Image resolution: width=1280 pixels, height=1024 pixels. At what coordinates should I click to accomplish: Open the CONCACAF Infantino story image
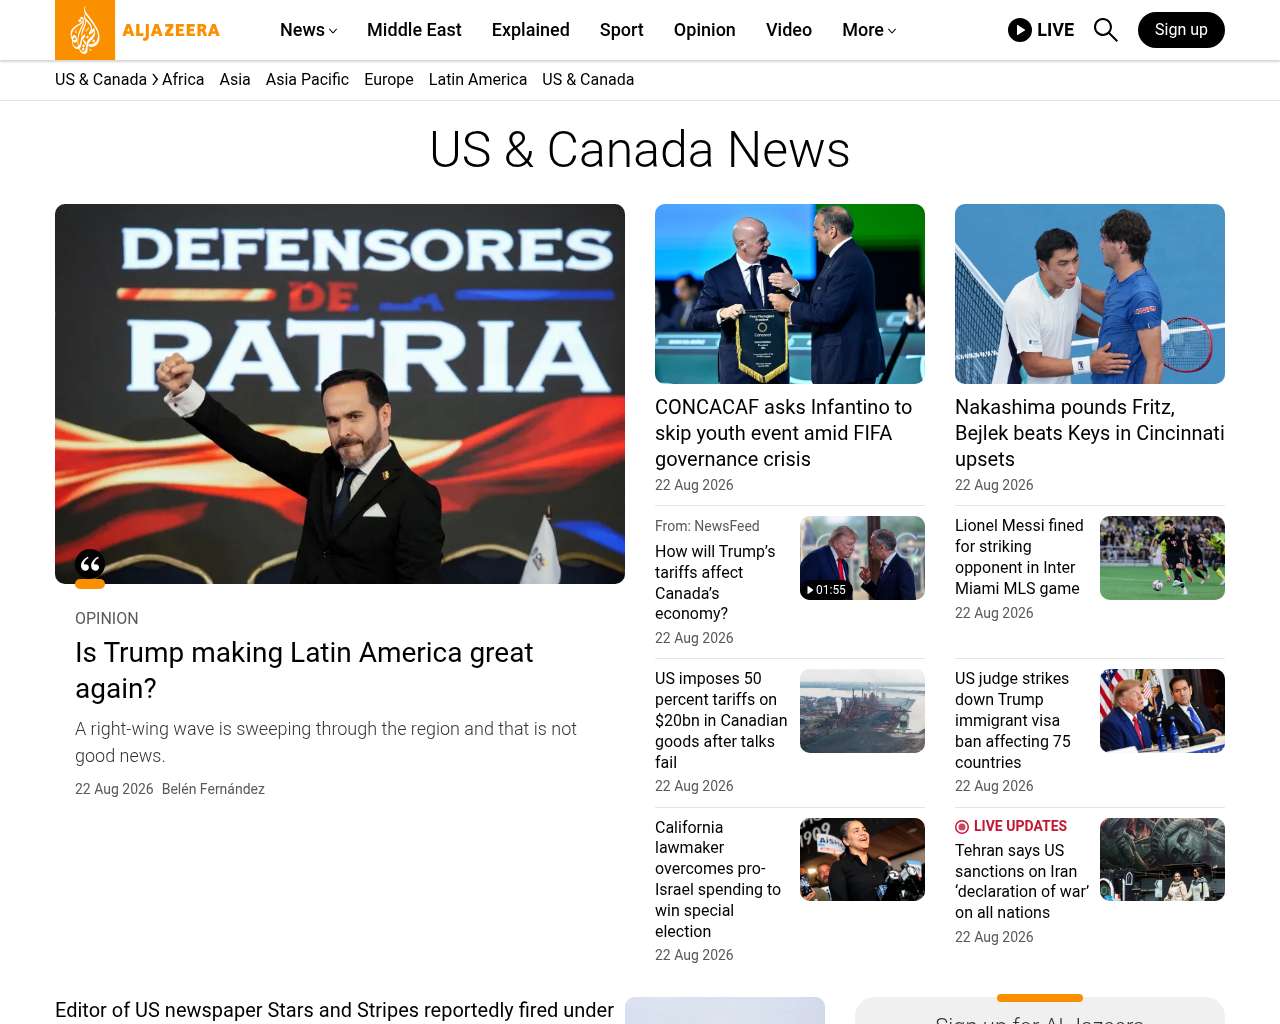point(790,294)
